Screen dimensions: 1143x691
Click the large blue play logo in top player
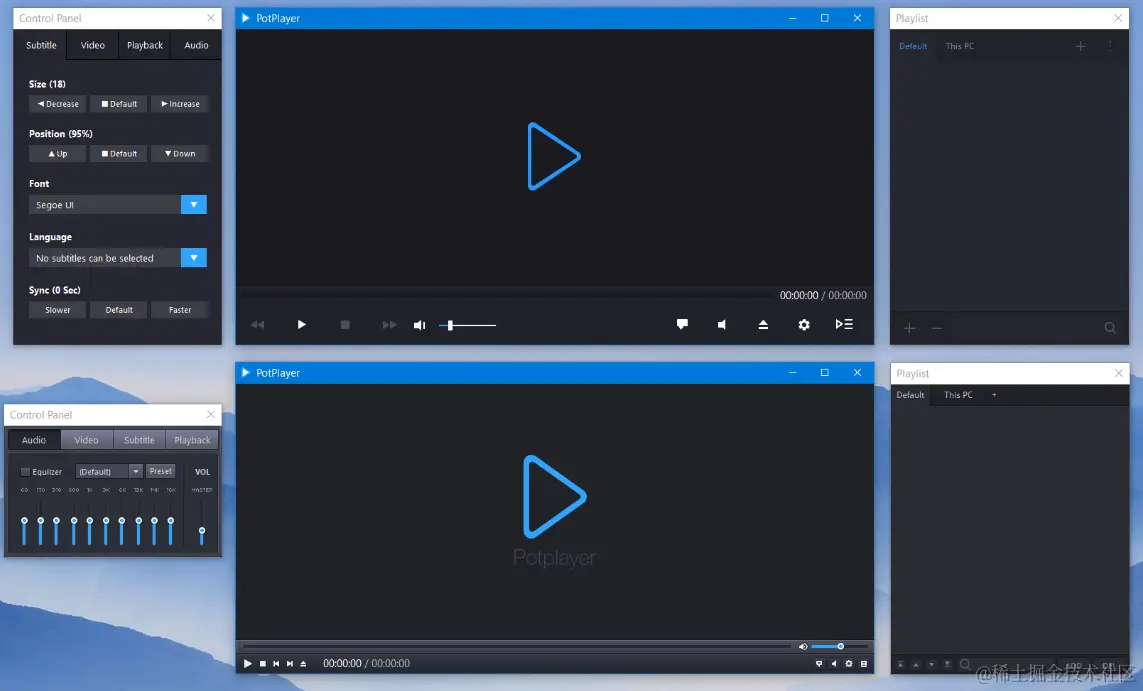553,157
